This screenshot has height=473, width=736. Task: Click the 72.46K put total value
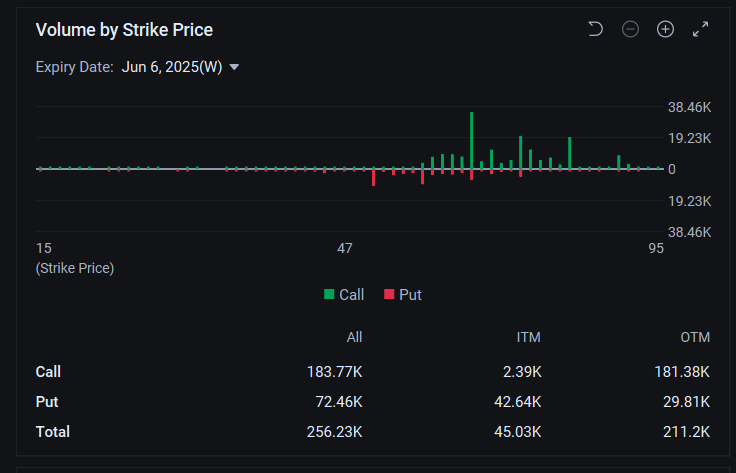[339, 402]
